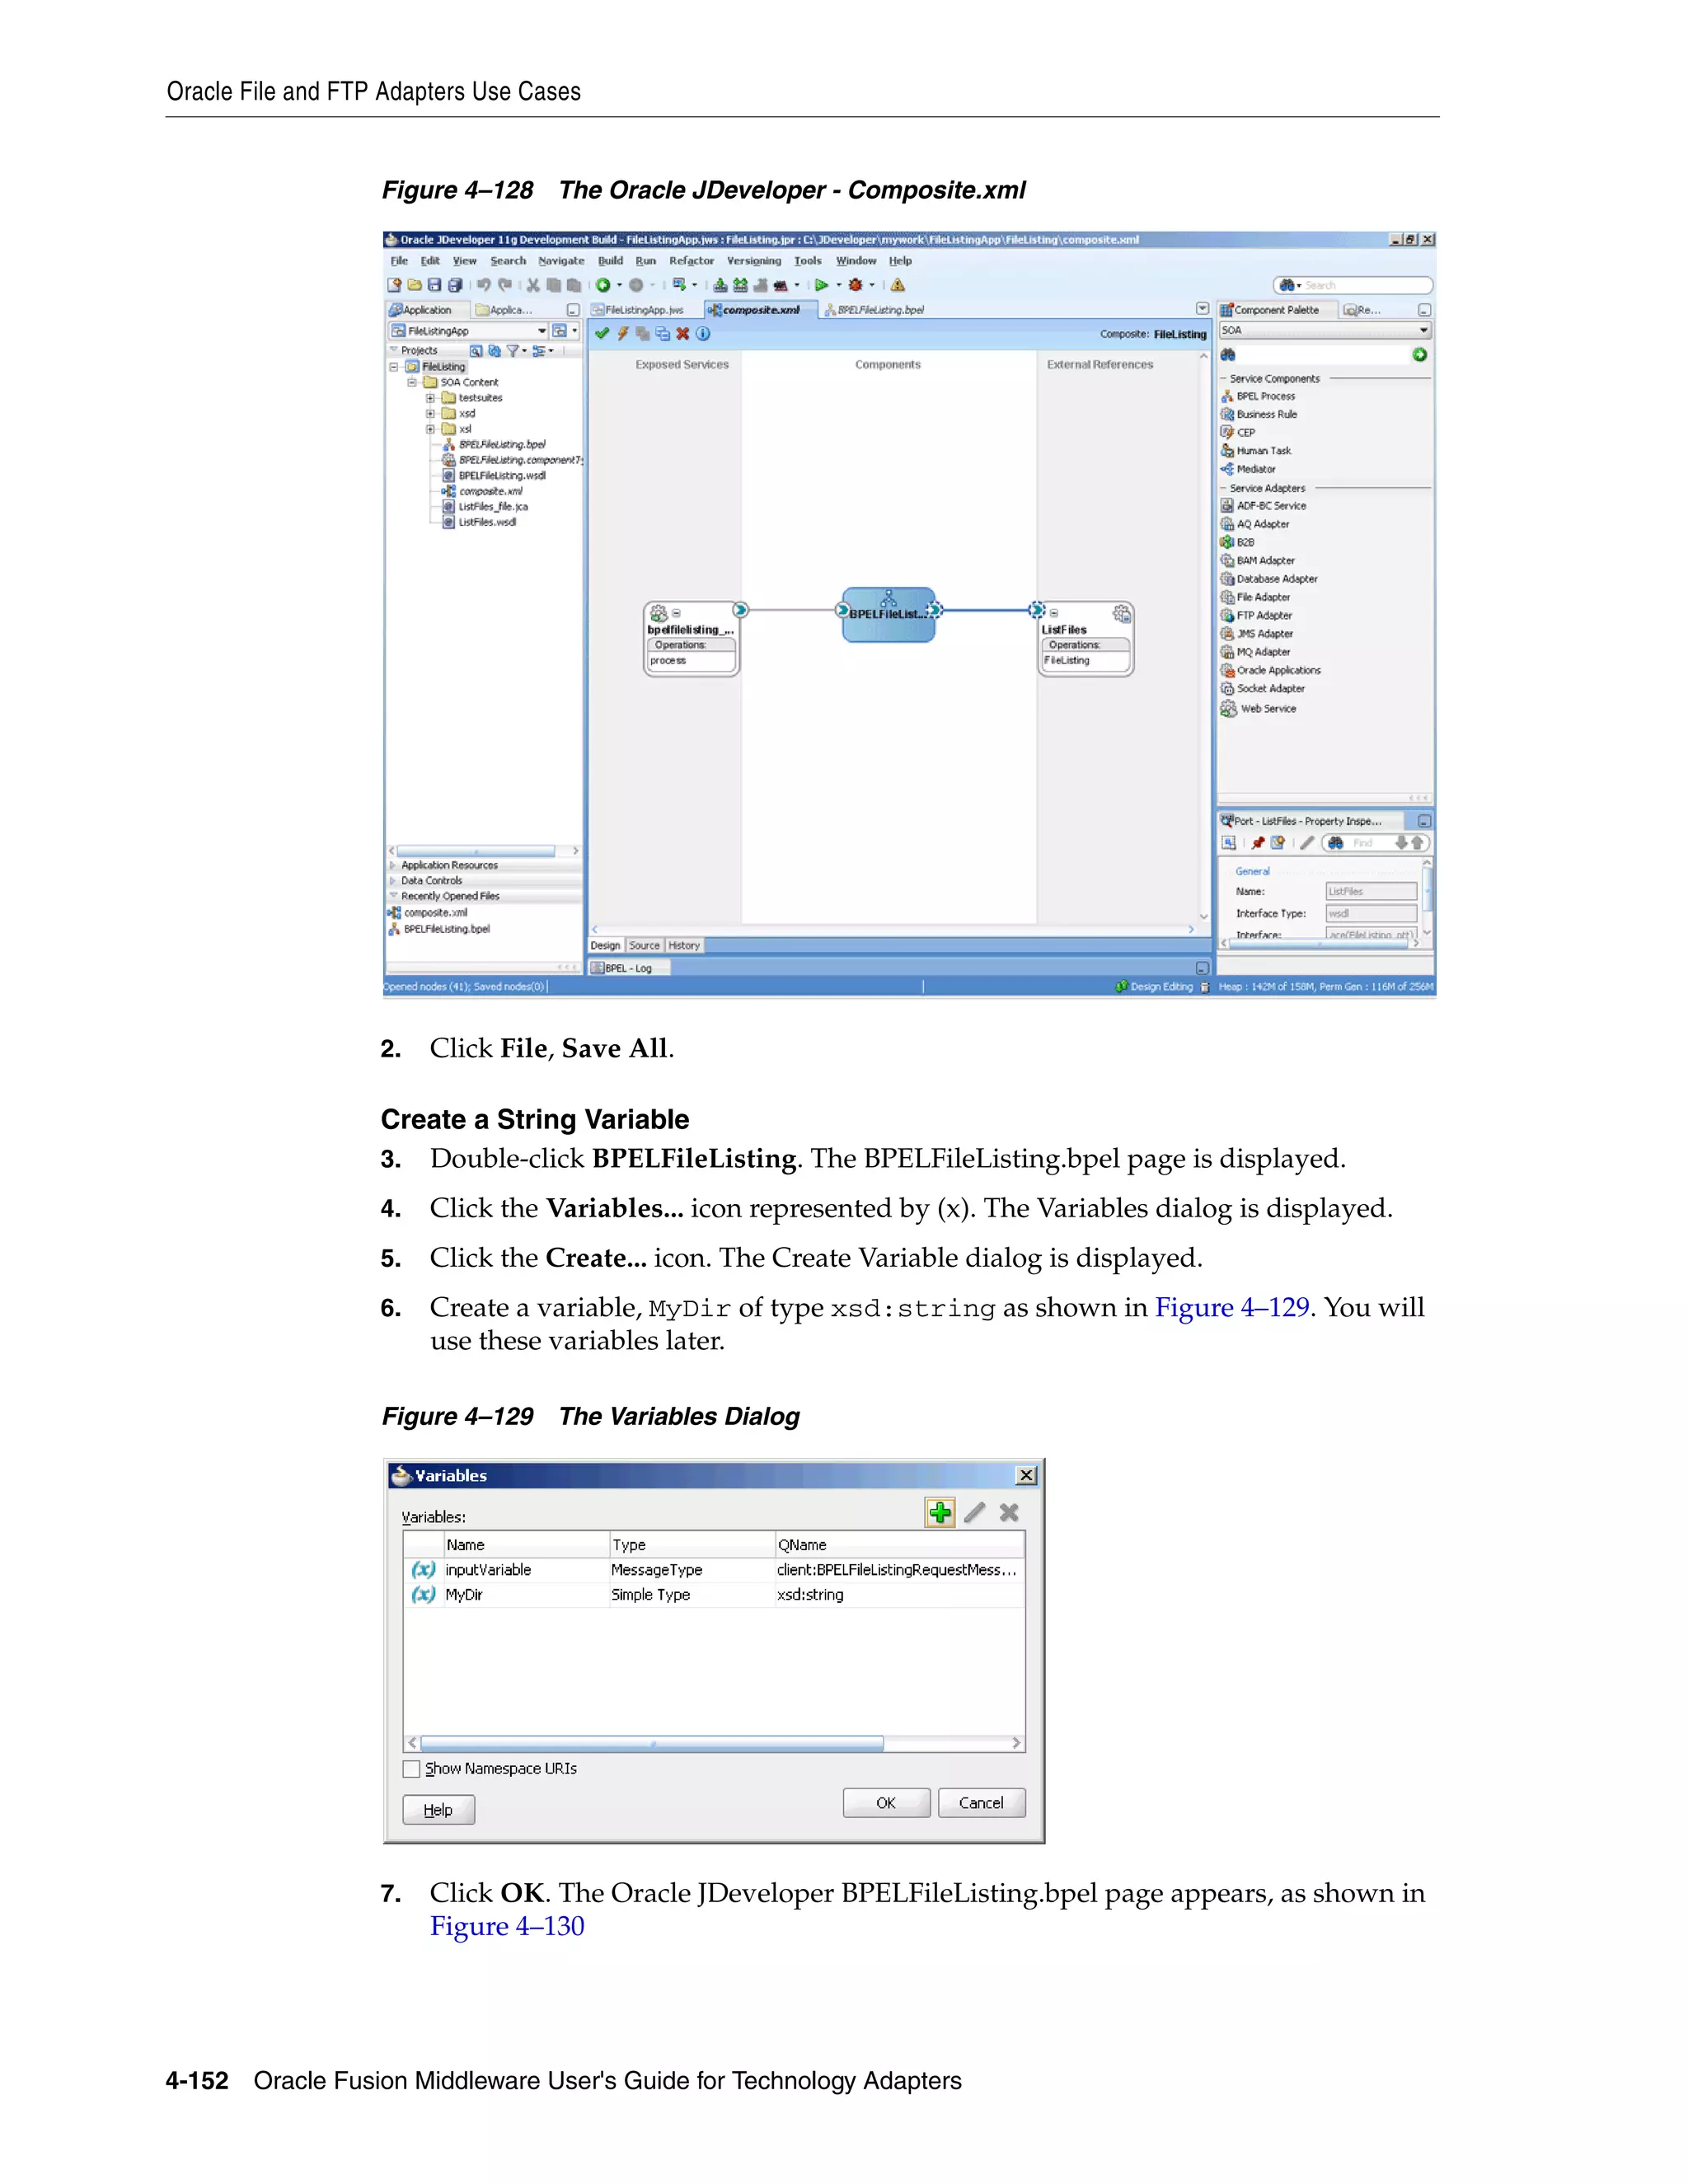This screenshot has height=2184, width=1688.
Task: Click the BPELFileListing component in composite canvas
Action: coord(889,614)
